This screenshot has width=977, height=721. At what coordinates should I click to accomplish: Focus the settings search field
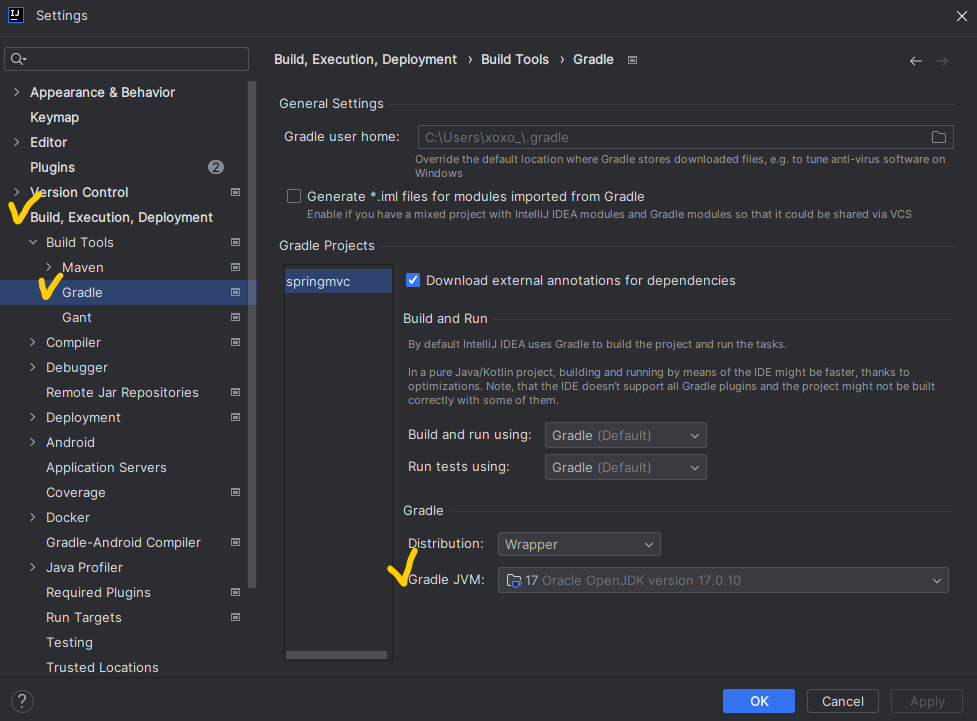point(126,59)
